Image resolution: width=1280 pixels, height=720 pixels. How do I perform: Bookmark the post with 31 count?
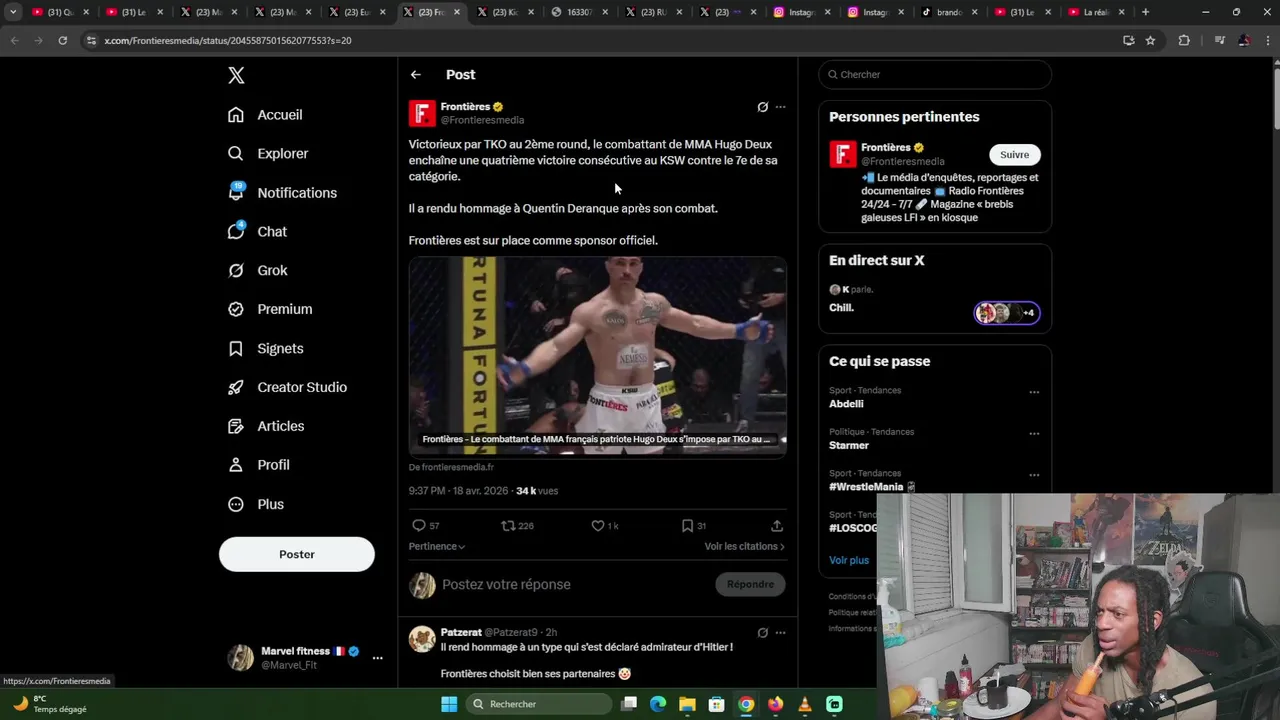[x=687, y=526]
